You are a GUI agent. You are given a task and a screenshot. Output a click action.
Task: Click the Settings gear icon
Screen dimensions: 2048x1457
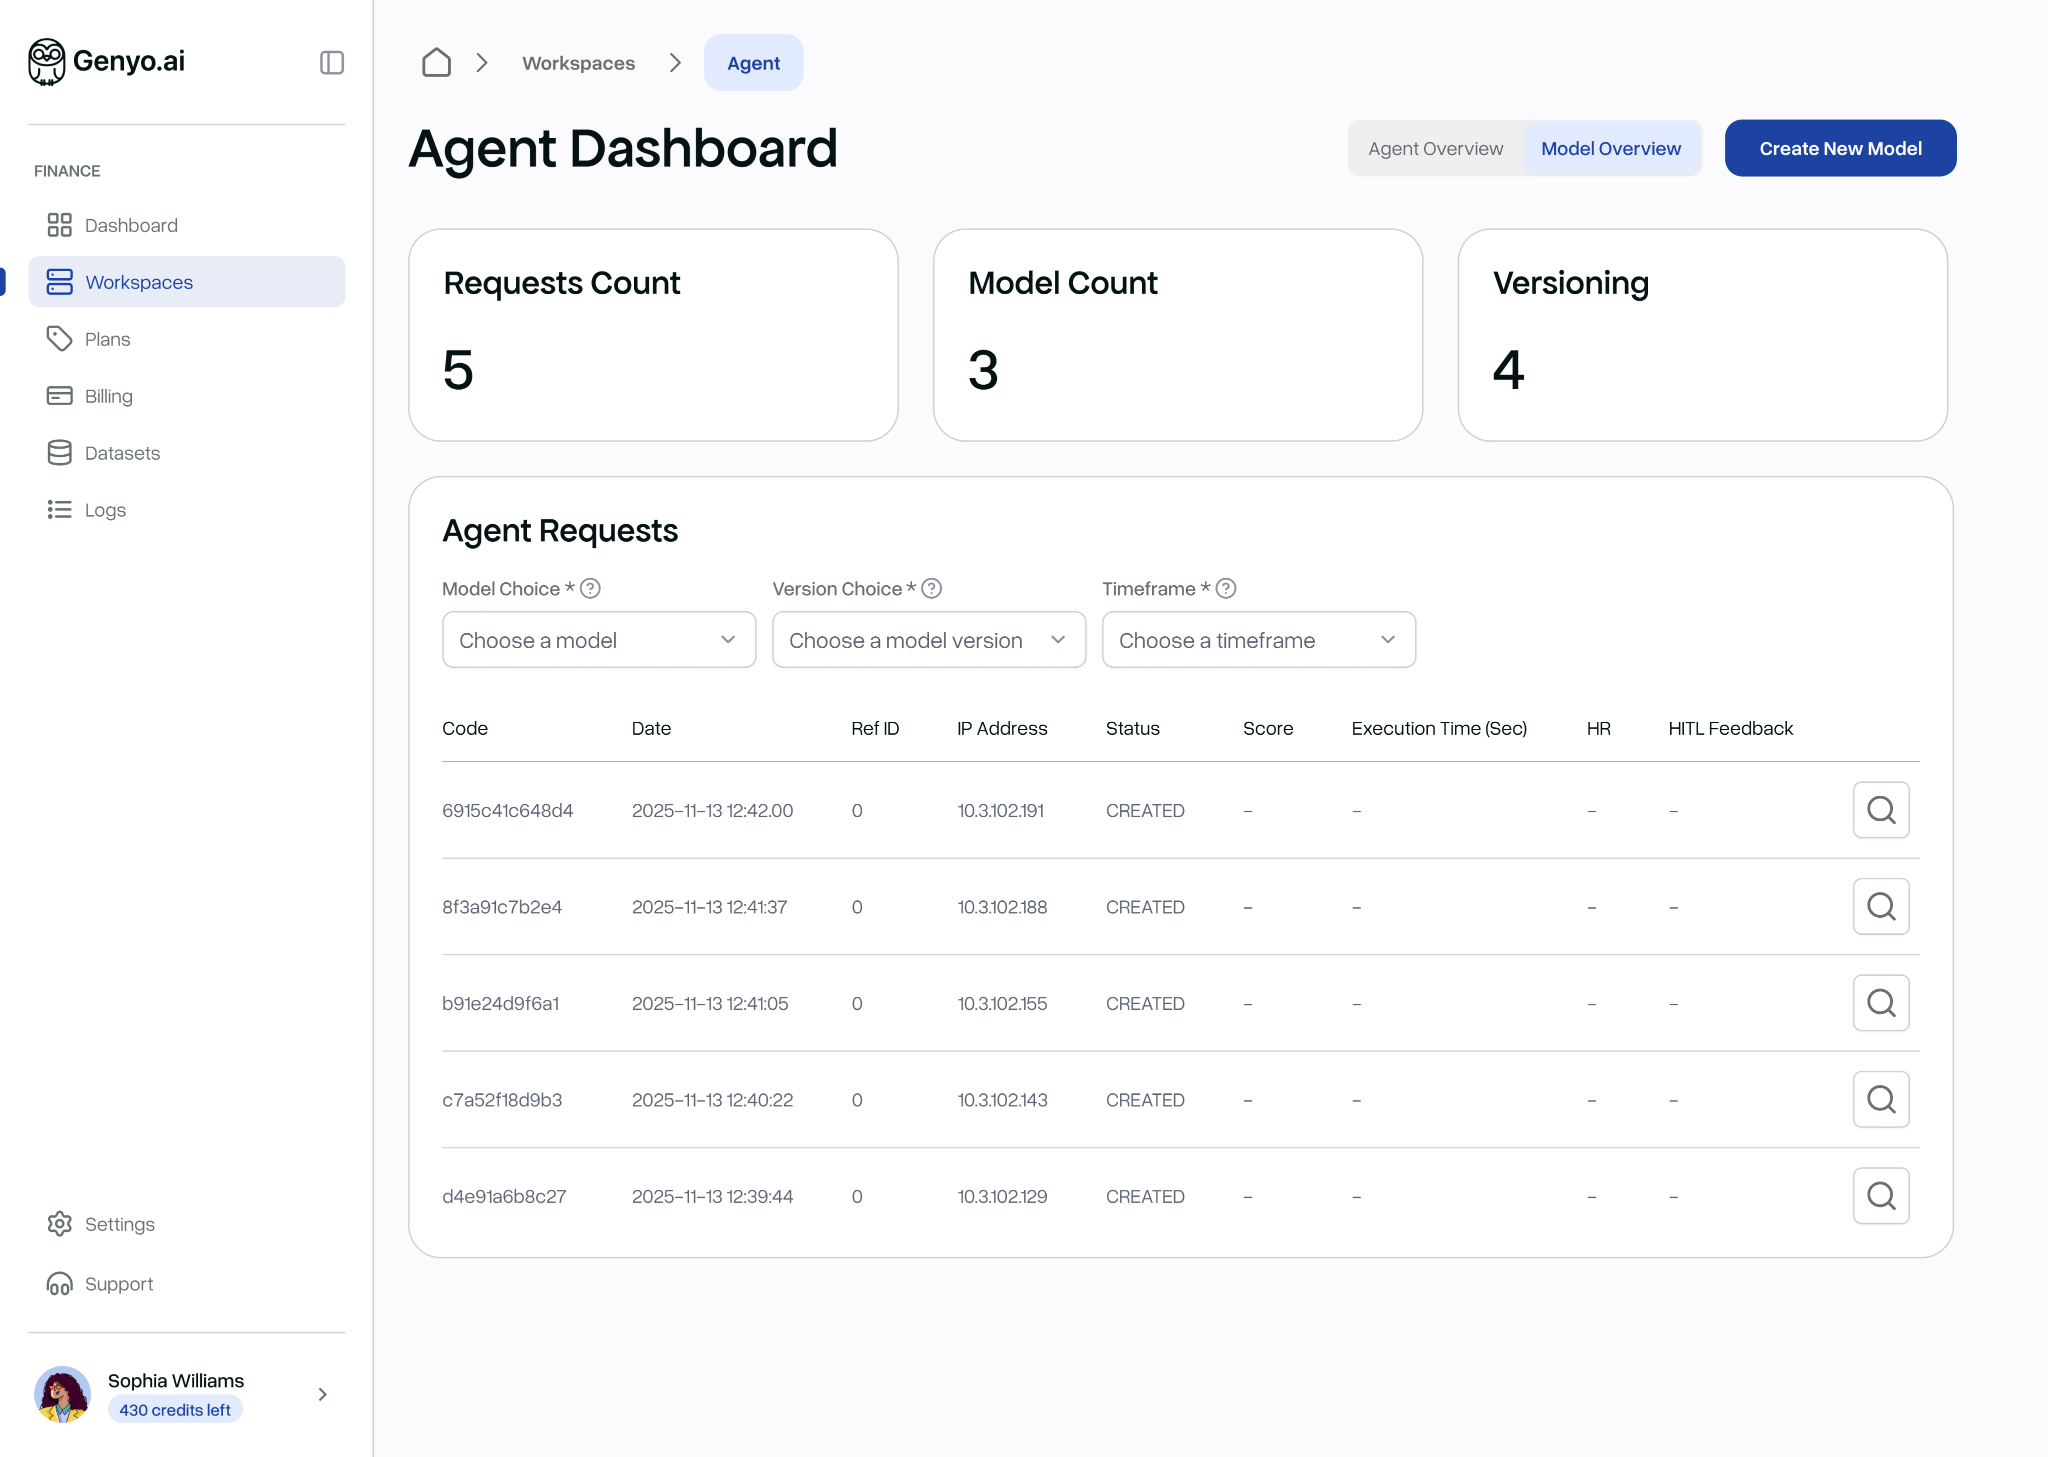click(60, 1224)
